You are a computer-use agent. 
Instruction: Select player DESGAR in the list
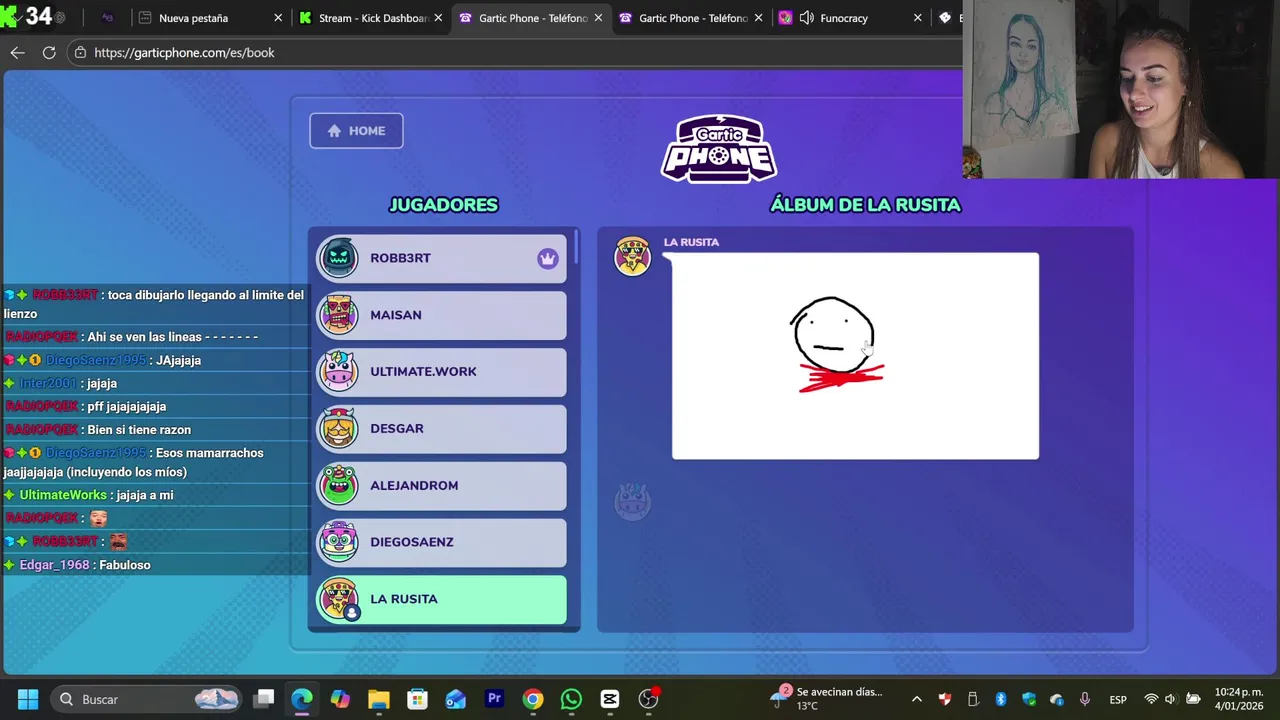point(441,428)
